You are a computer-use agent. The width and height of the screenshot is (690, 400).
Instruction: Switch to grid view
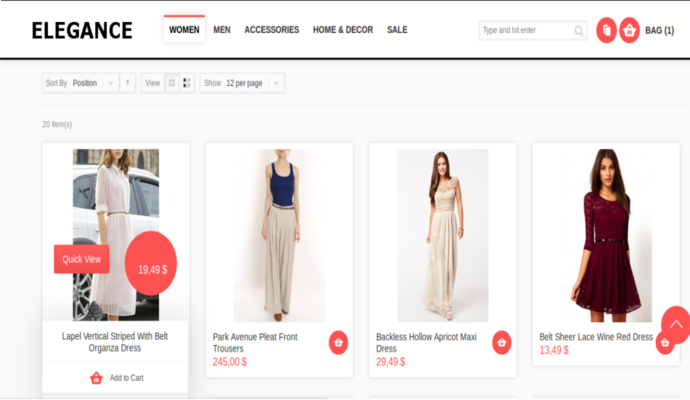point(172,83)
